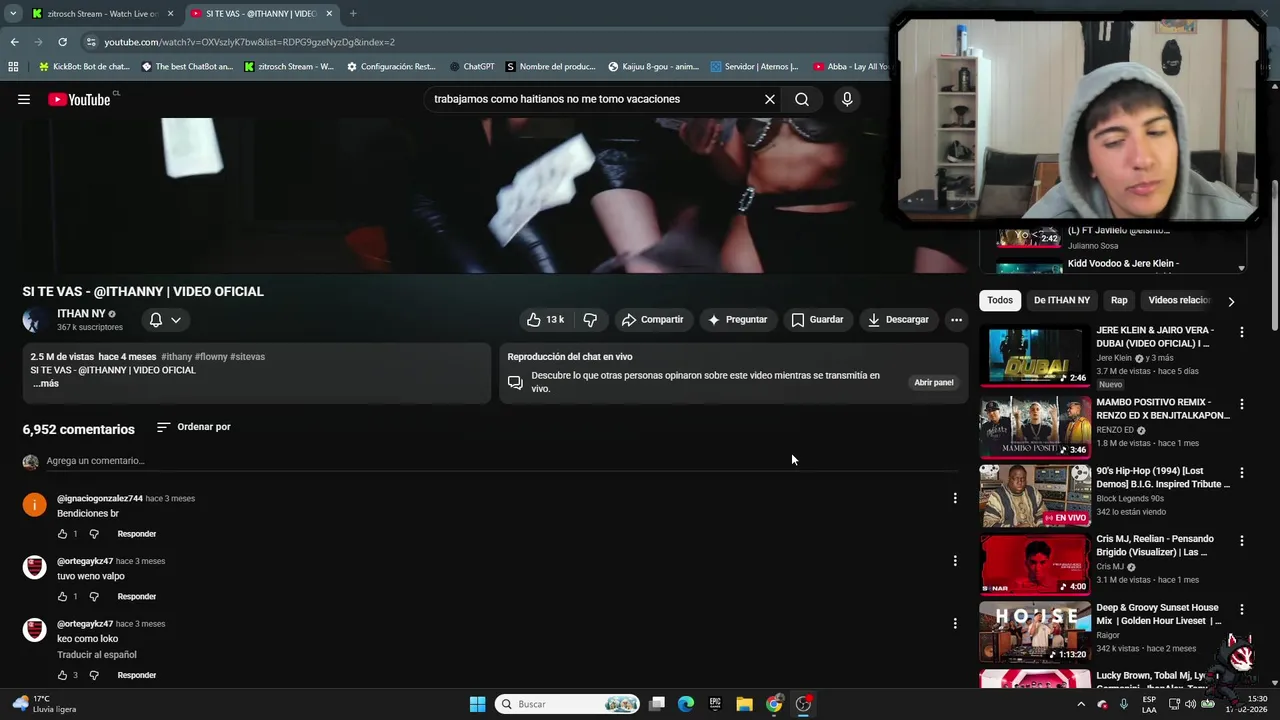Open the Windows Start menu
1280x720 pixels.
478,704
